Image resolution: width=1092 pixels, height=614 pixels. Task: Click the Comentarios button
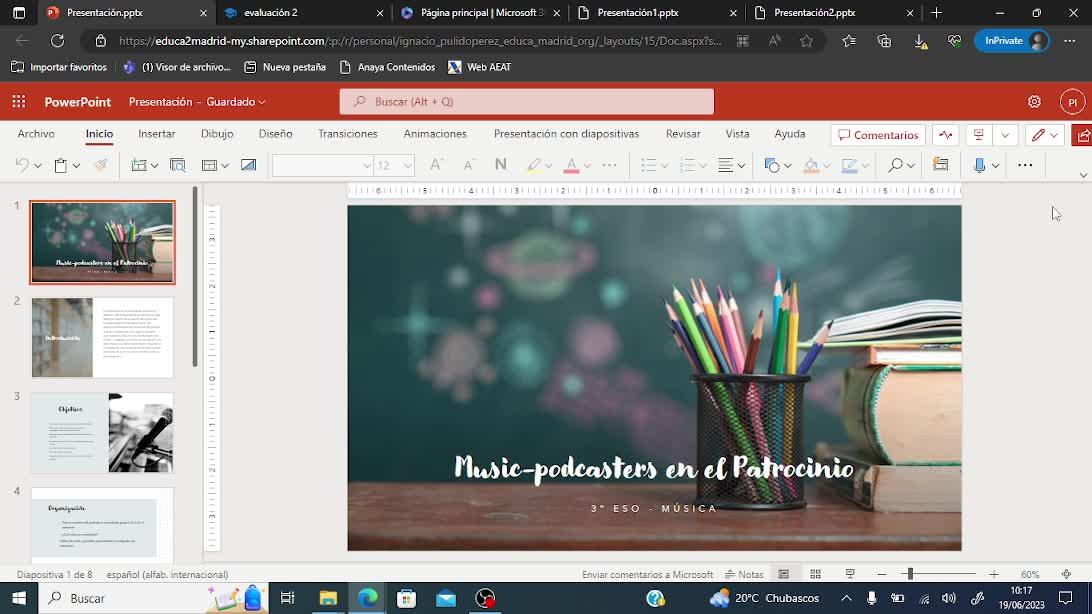pos(878,135)
